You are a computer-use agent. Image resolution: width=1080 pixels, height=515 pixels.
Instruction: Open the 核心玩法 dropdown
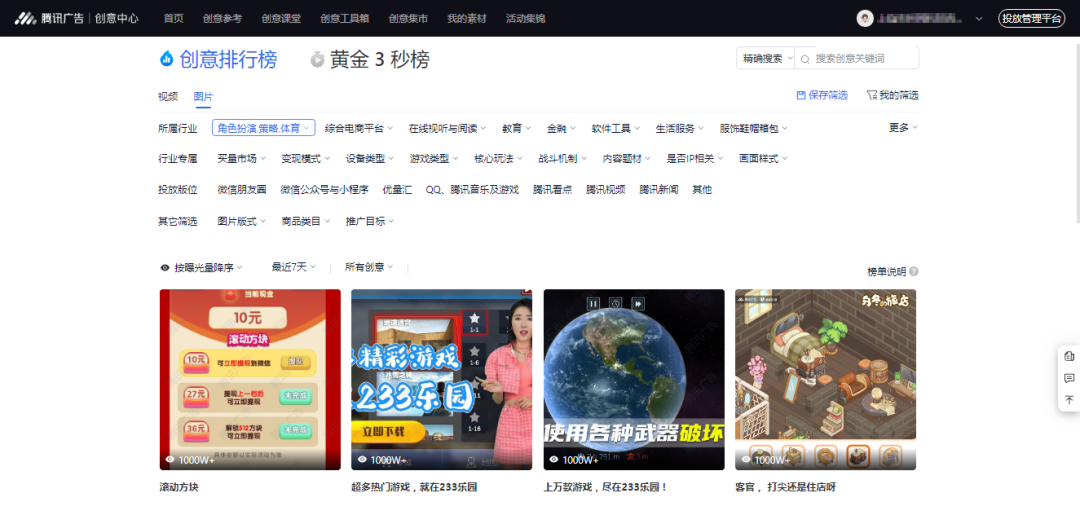[499, 159]
